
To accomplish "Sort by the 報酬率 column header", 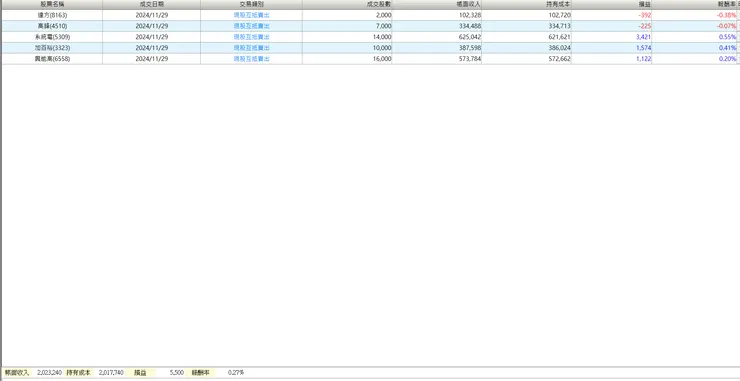I will point(694,4).
